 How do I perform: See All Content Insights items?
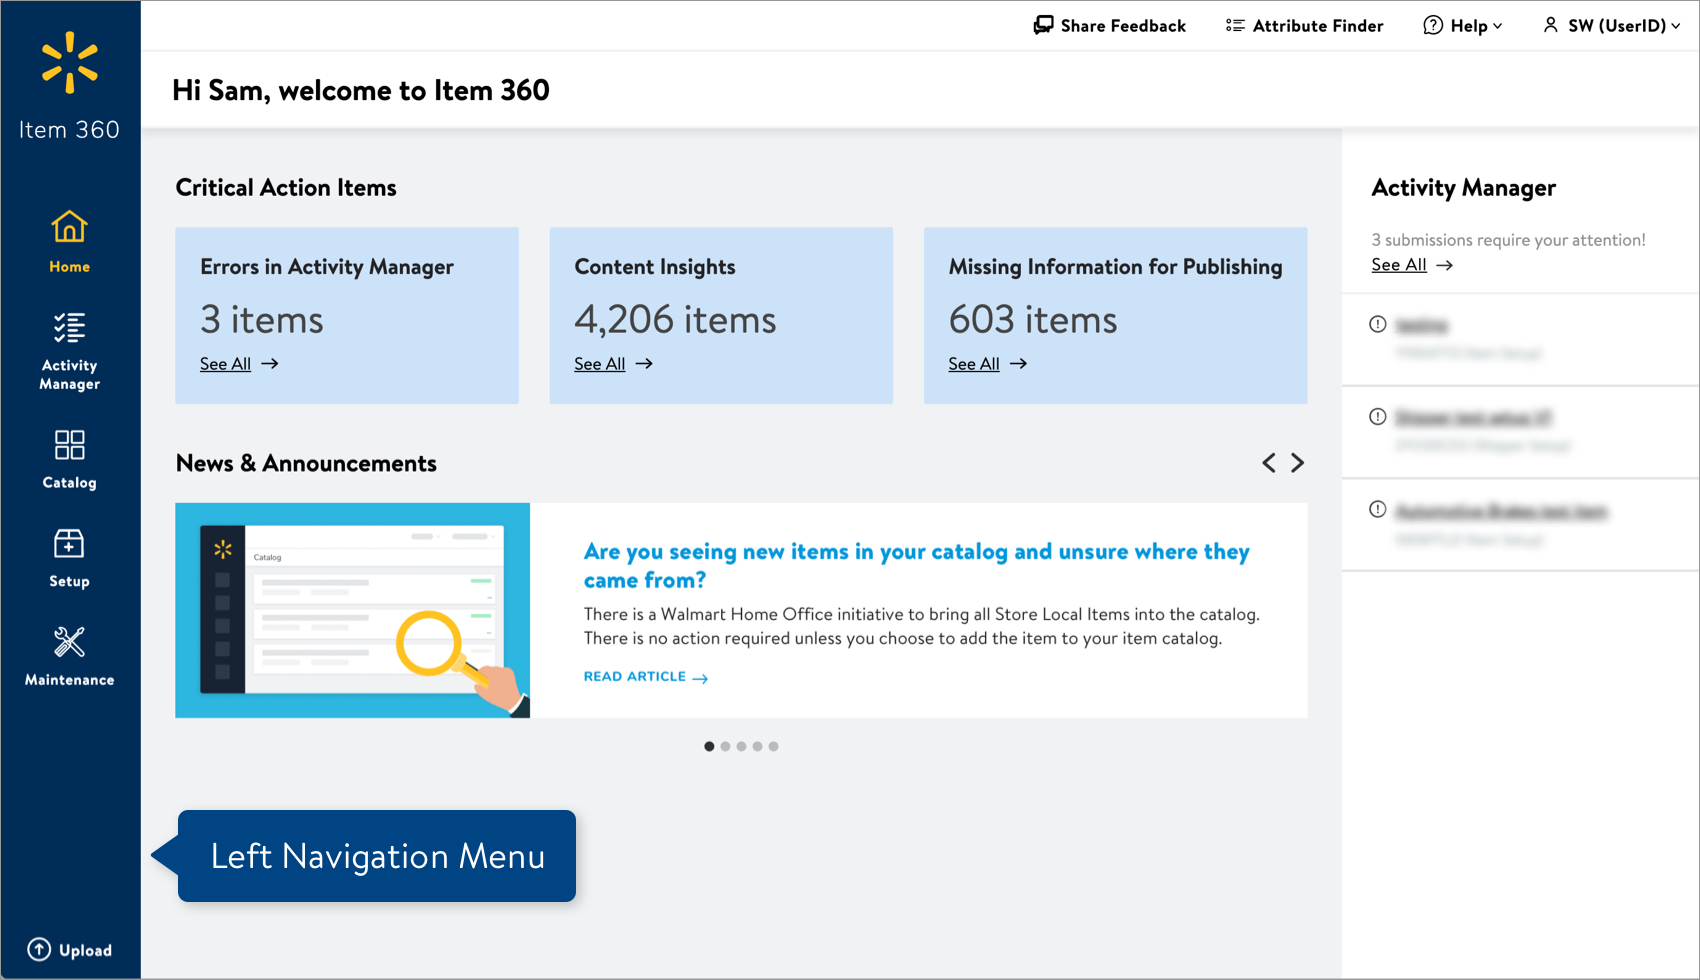coord(599,364)
